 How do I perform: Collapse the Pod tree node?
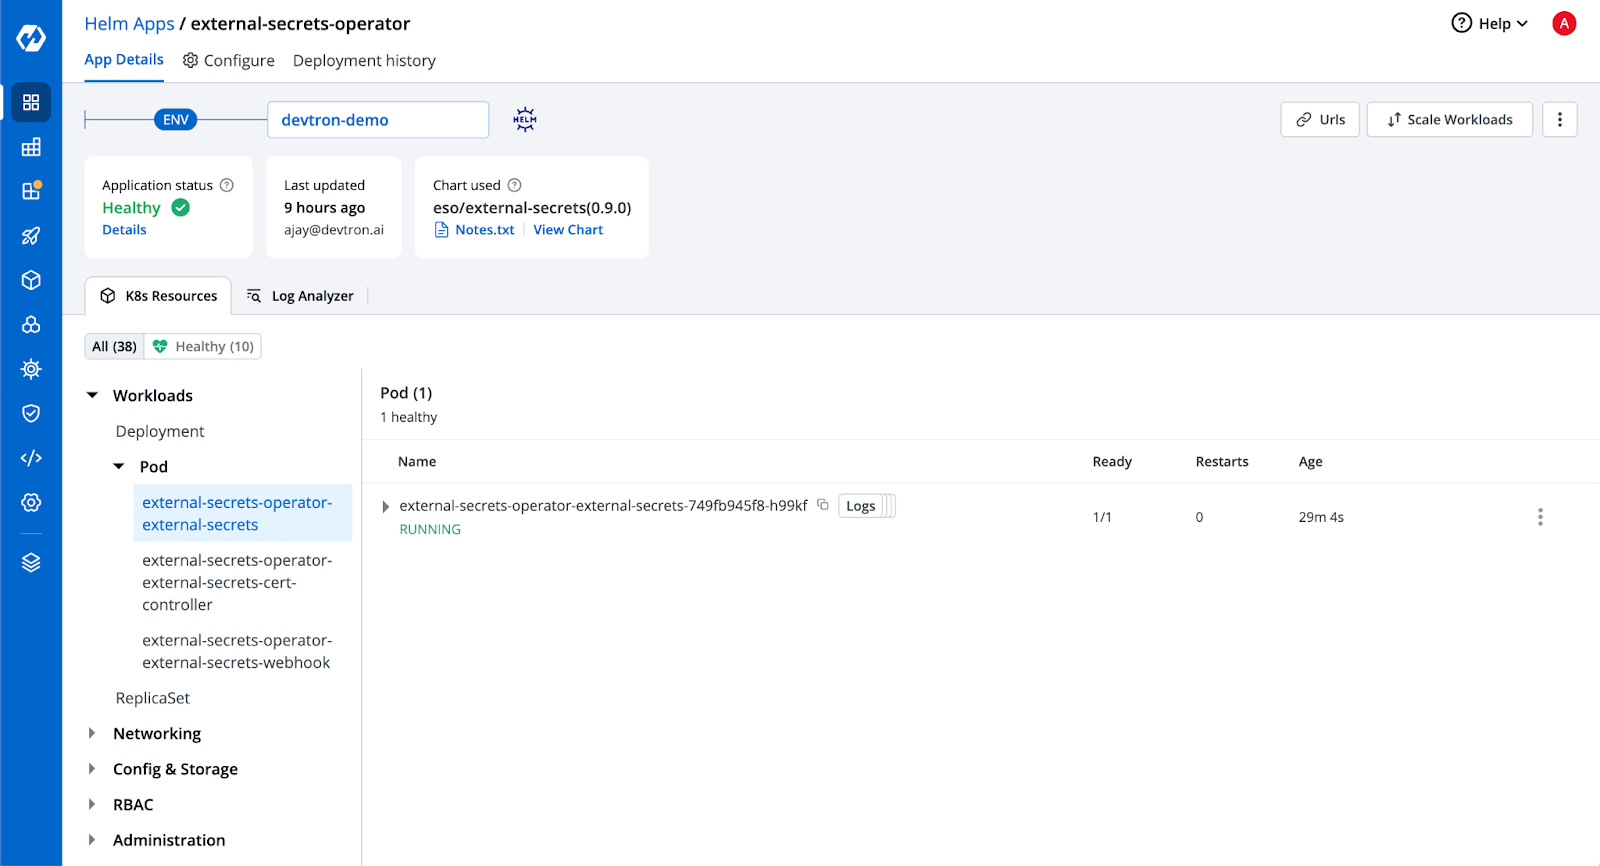pyautogui.click(x=119, y=467)
